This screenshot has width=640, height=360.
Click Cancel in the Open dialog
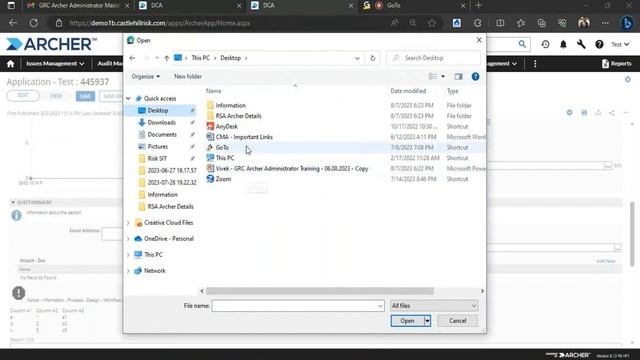[x=458, y=321]
